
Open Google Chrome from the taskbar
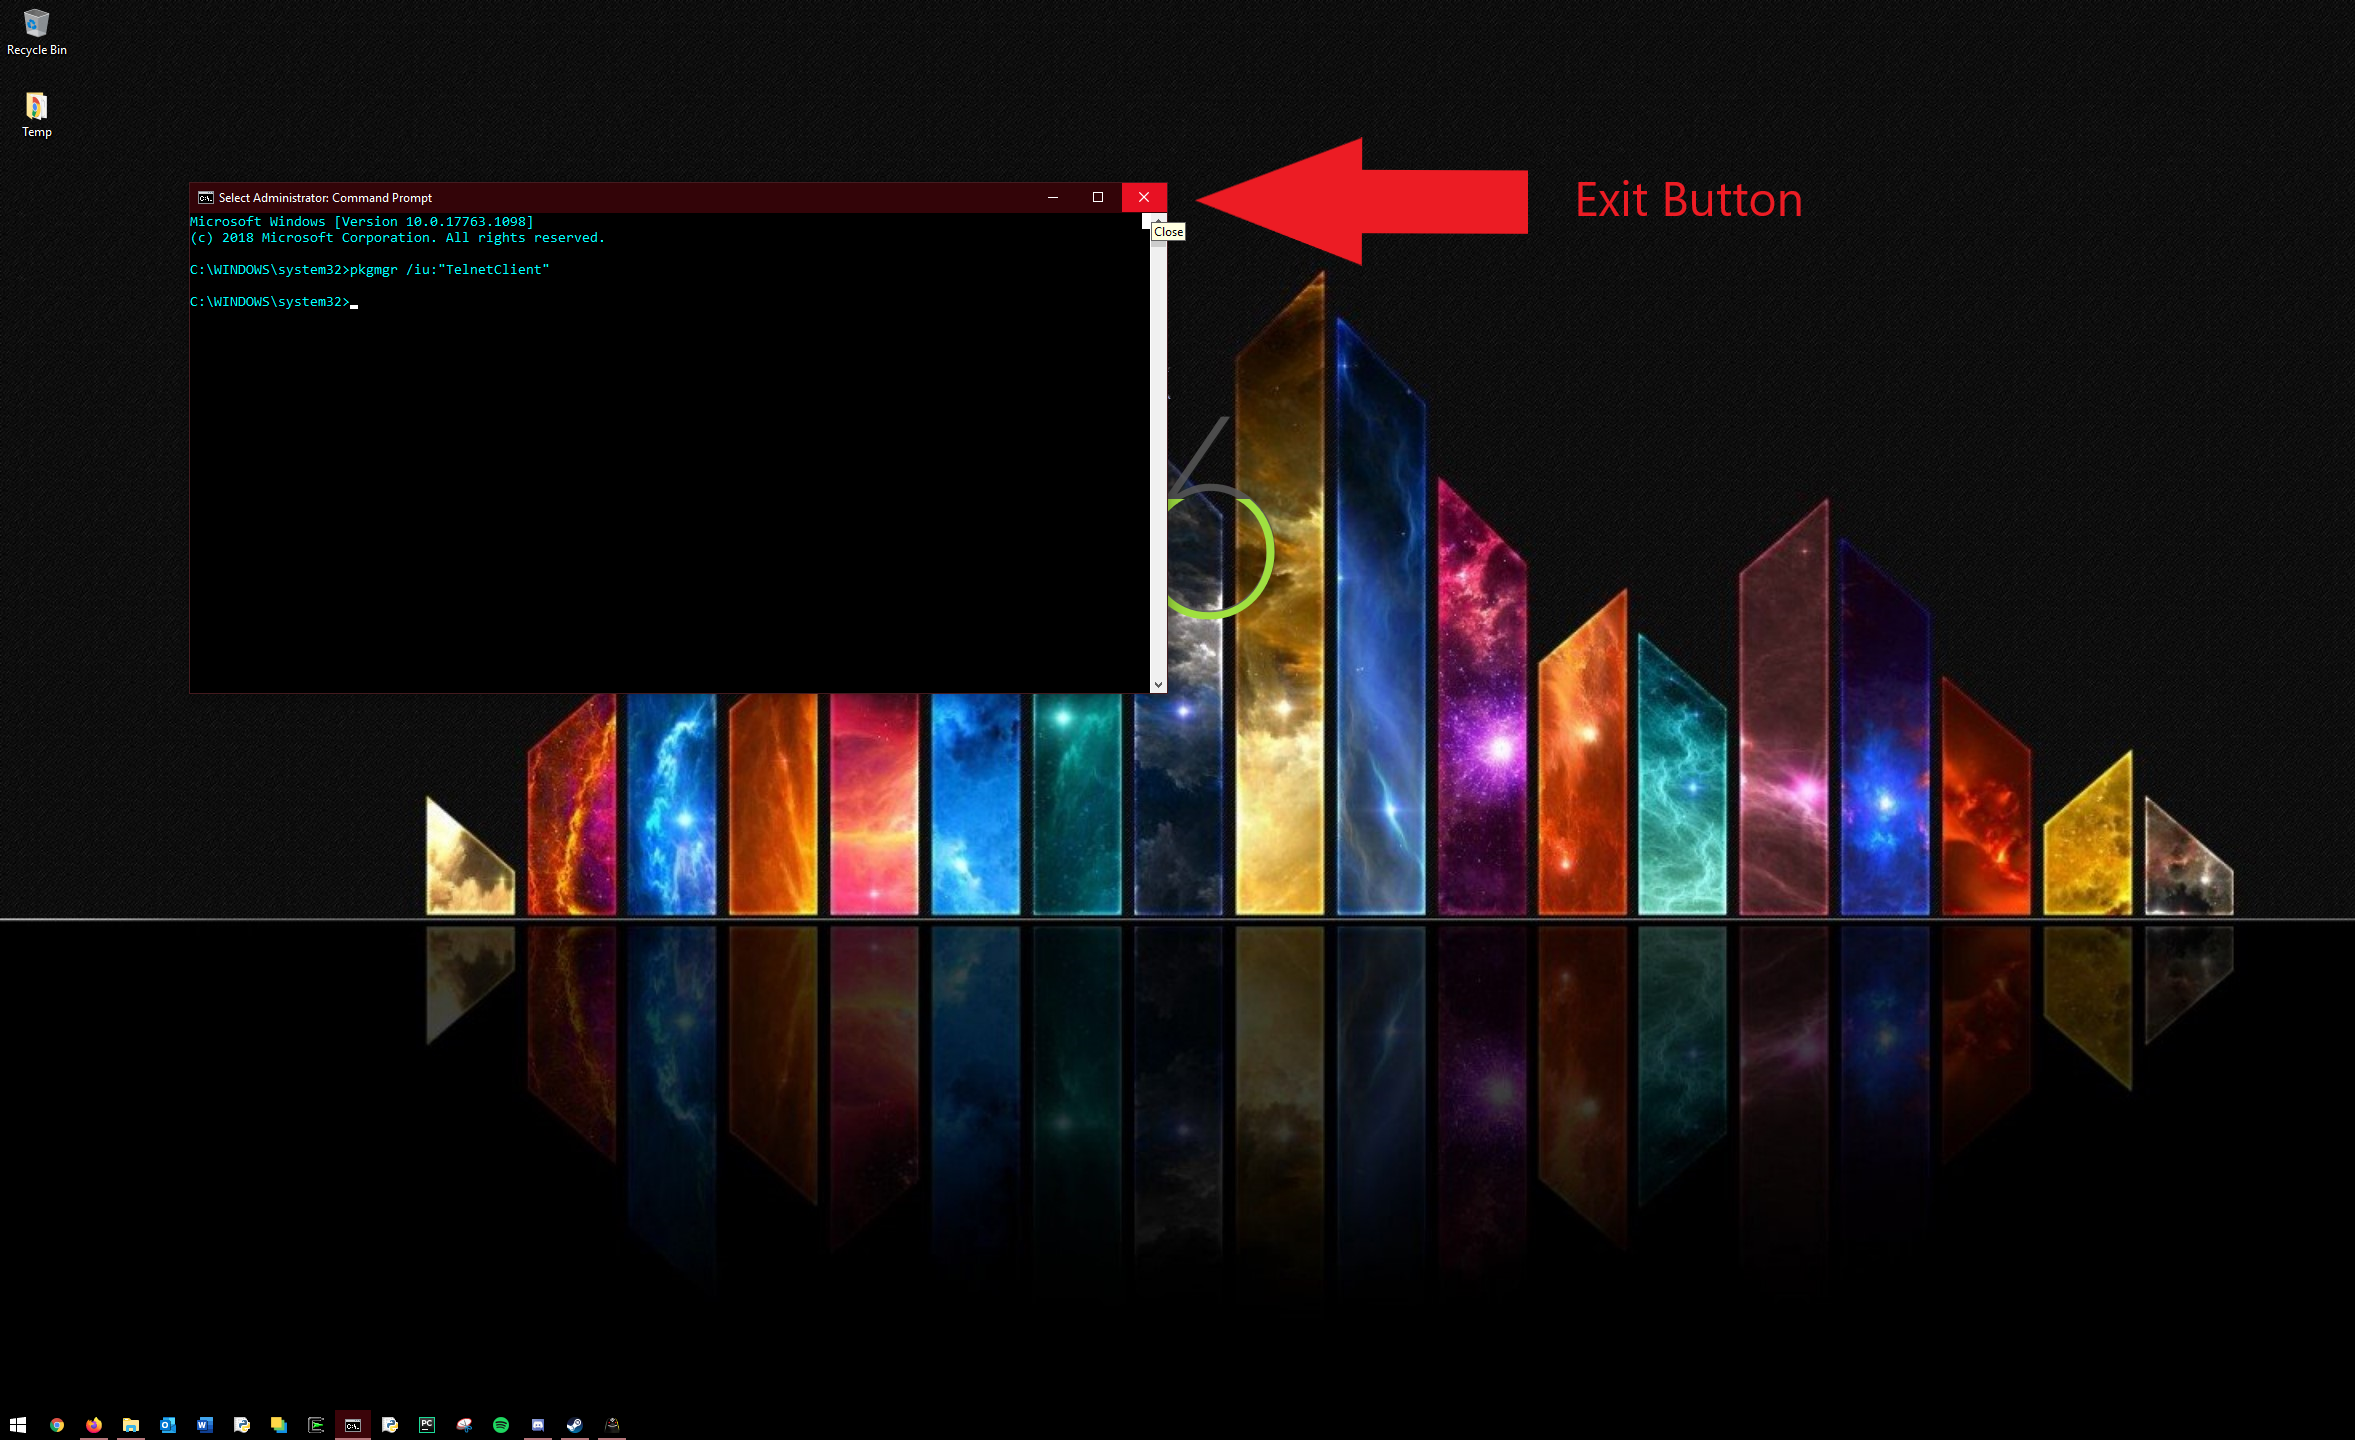point(57,1425)
